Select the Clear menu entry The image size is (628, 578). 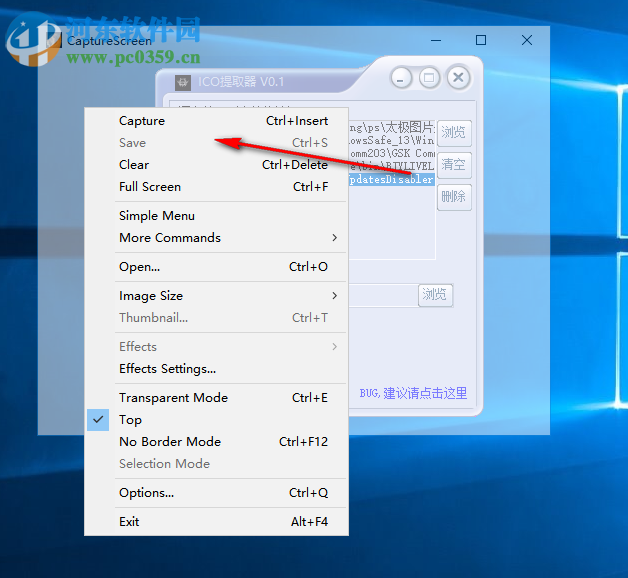pyautogui.click(x=216, y=165)
